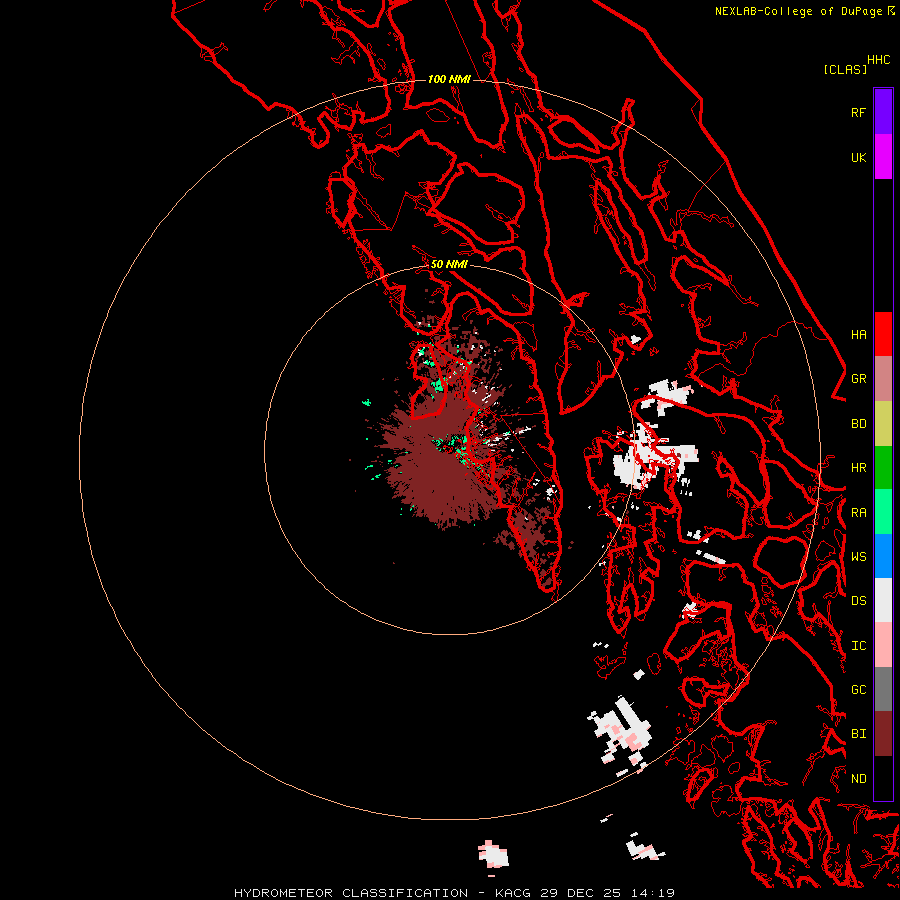Click the dark green HR legend swatch

[x=883, y=467]
